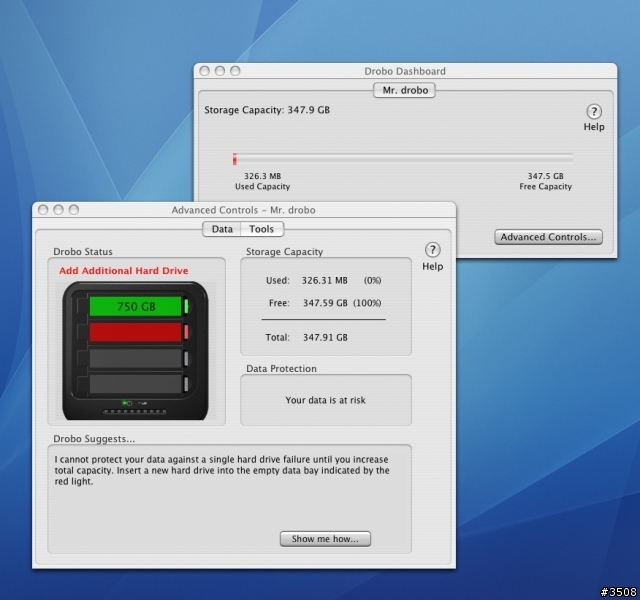This screenshot has width=640, height=600.
Task: Open Help in the Drobo Dashboard window
Action: [594, 111]
